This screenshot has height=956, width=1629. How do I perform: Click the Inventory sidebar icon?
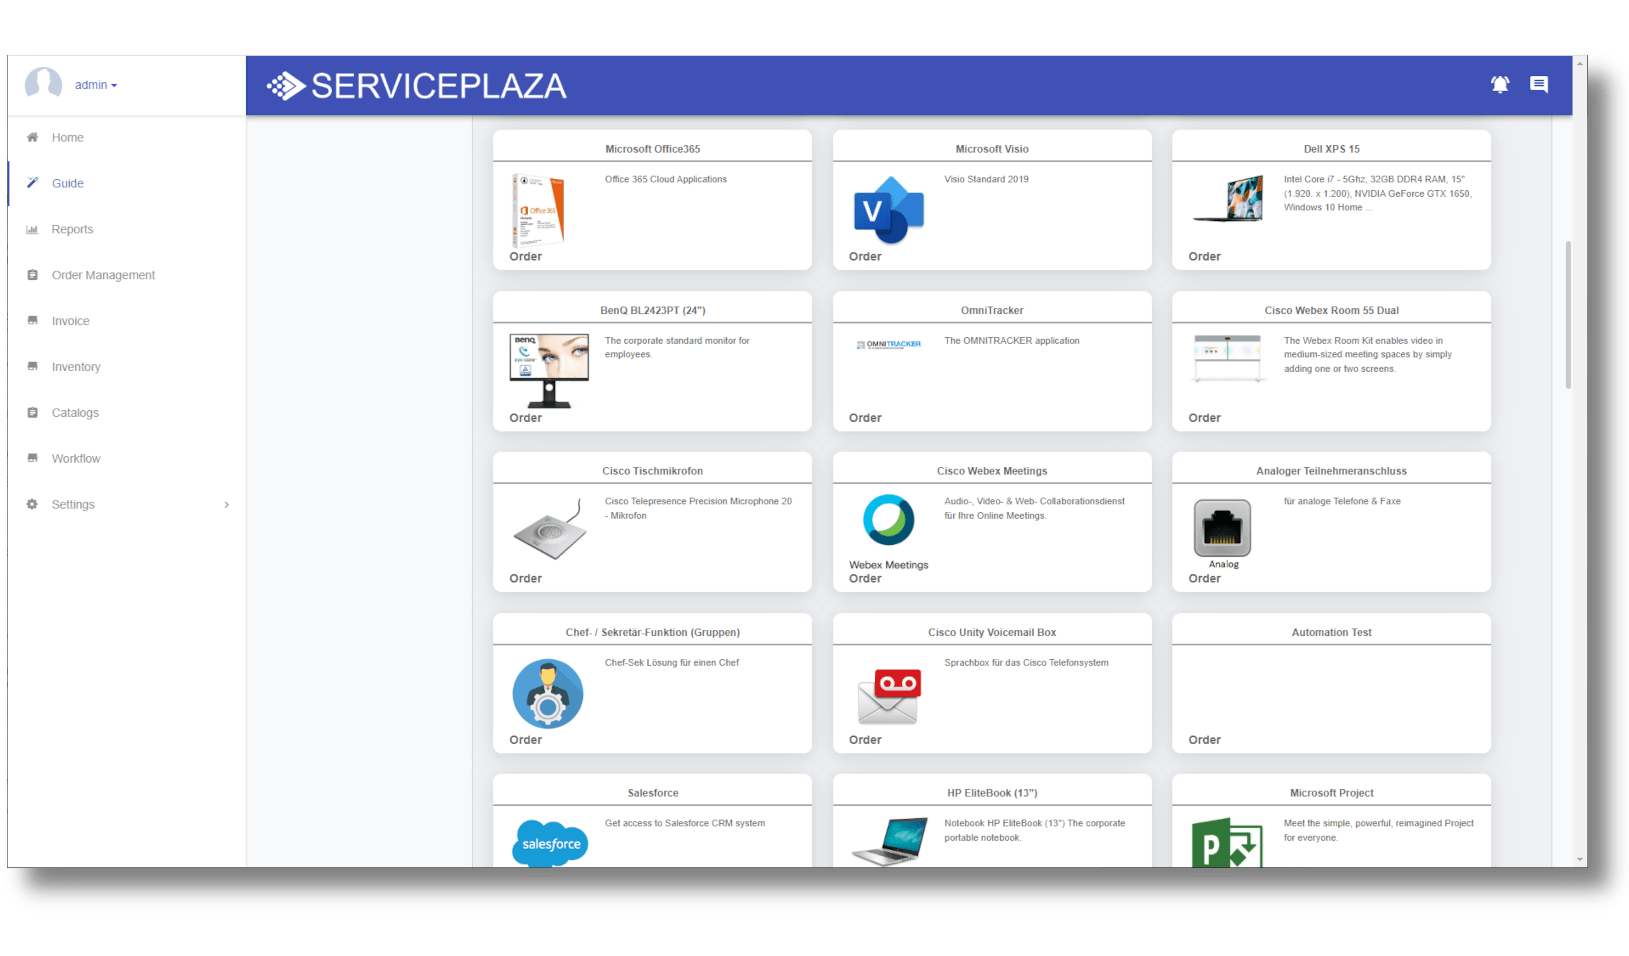tap(32, 367)
